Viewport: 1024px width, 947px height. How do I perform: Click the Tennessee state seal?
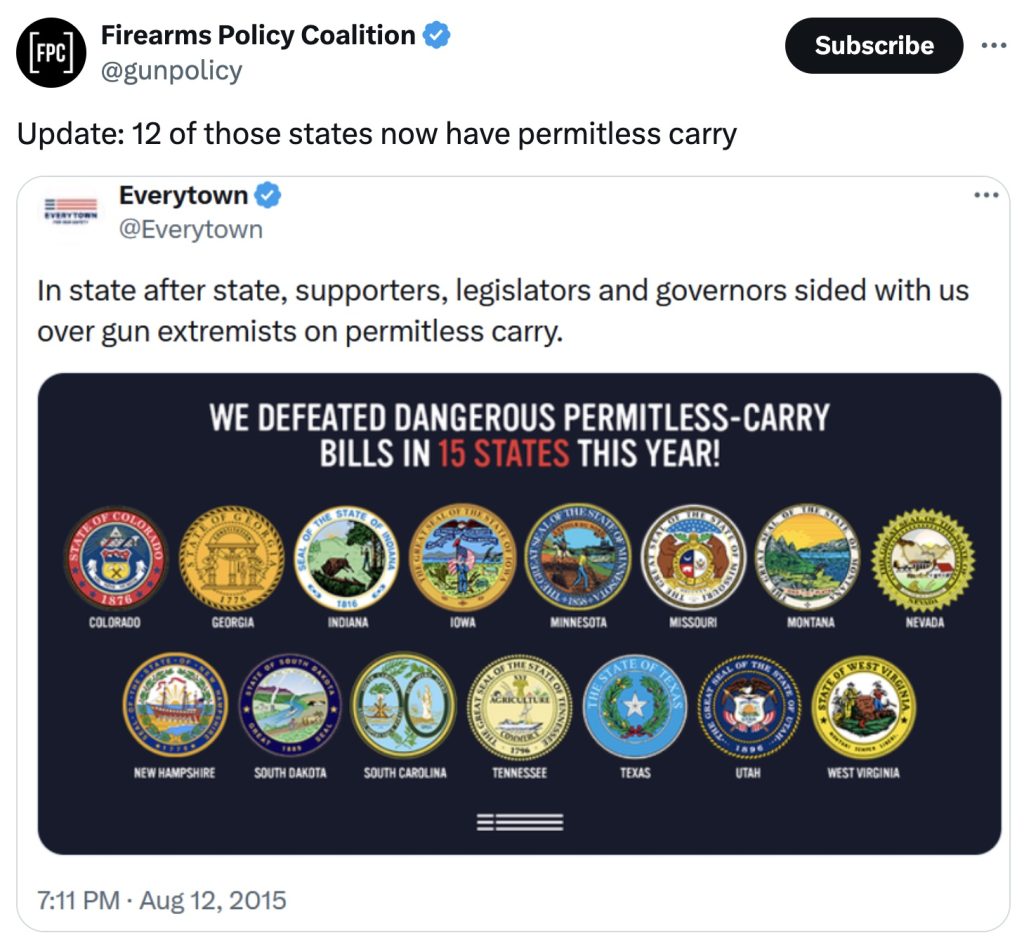pos(519,706)
